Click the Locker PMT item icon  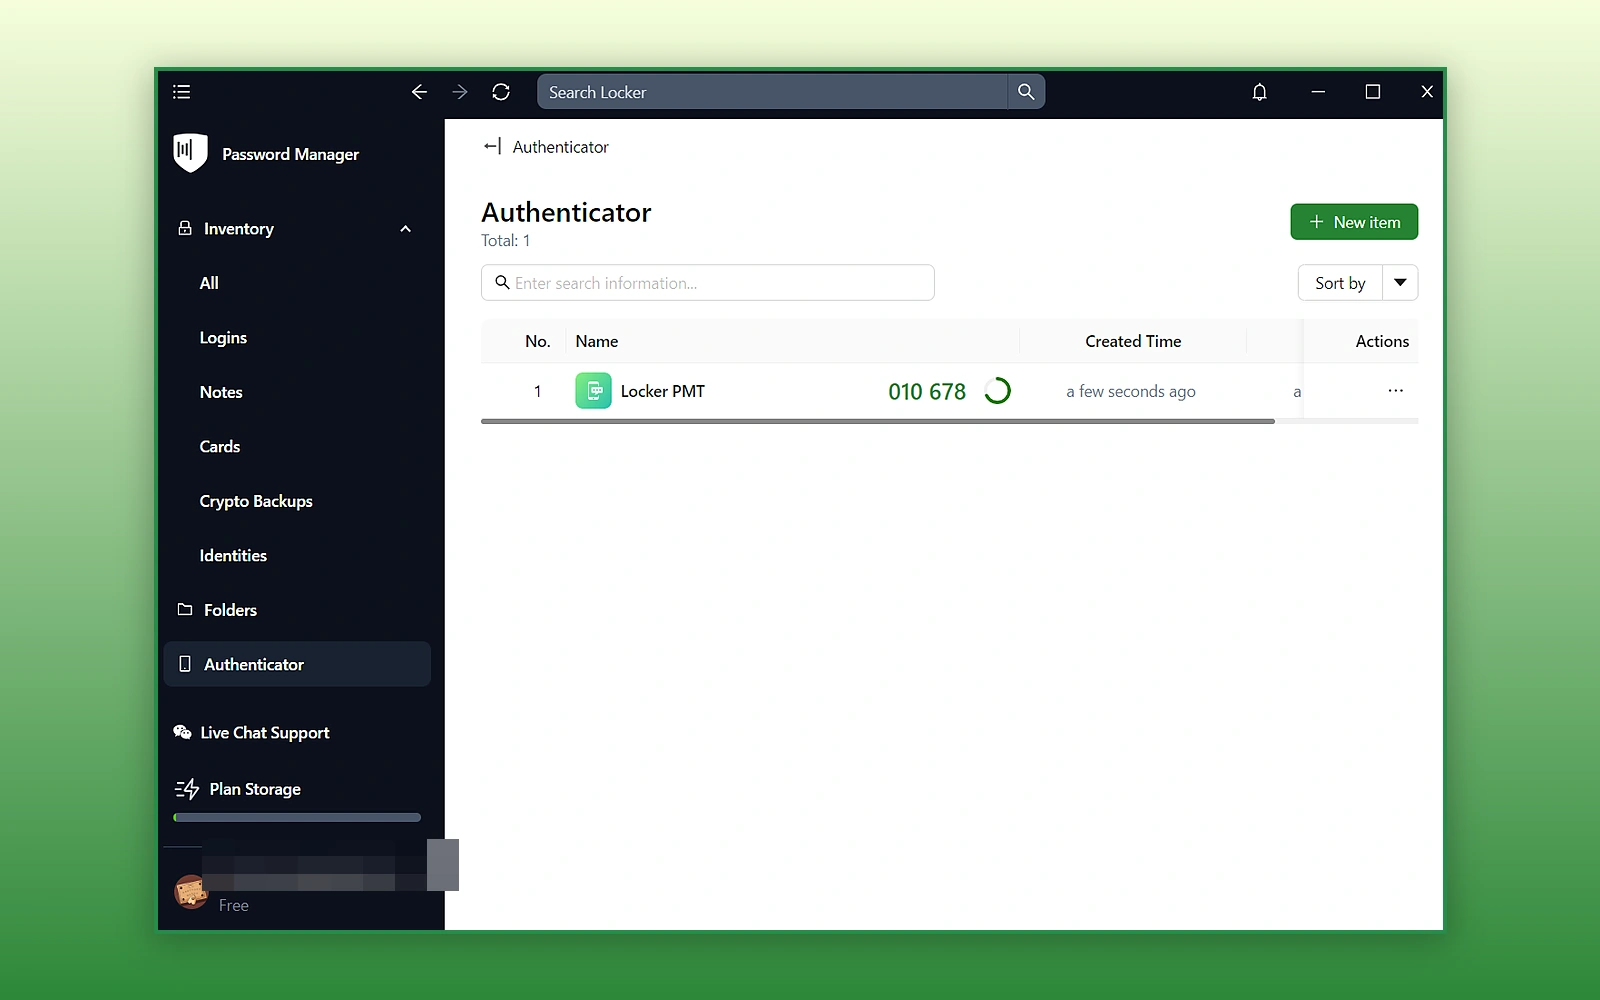click(593, 391)
